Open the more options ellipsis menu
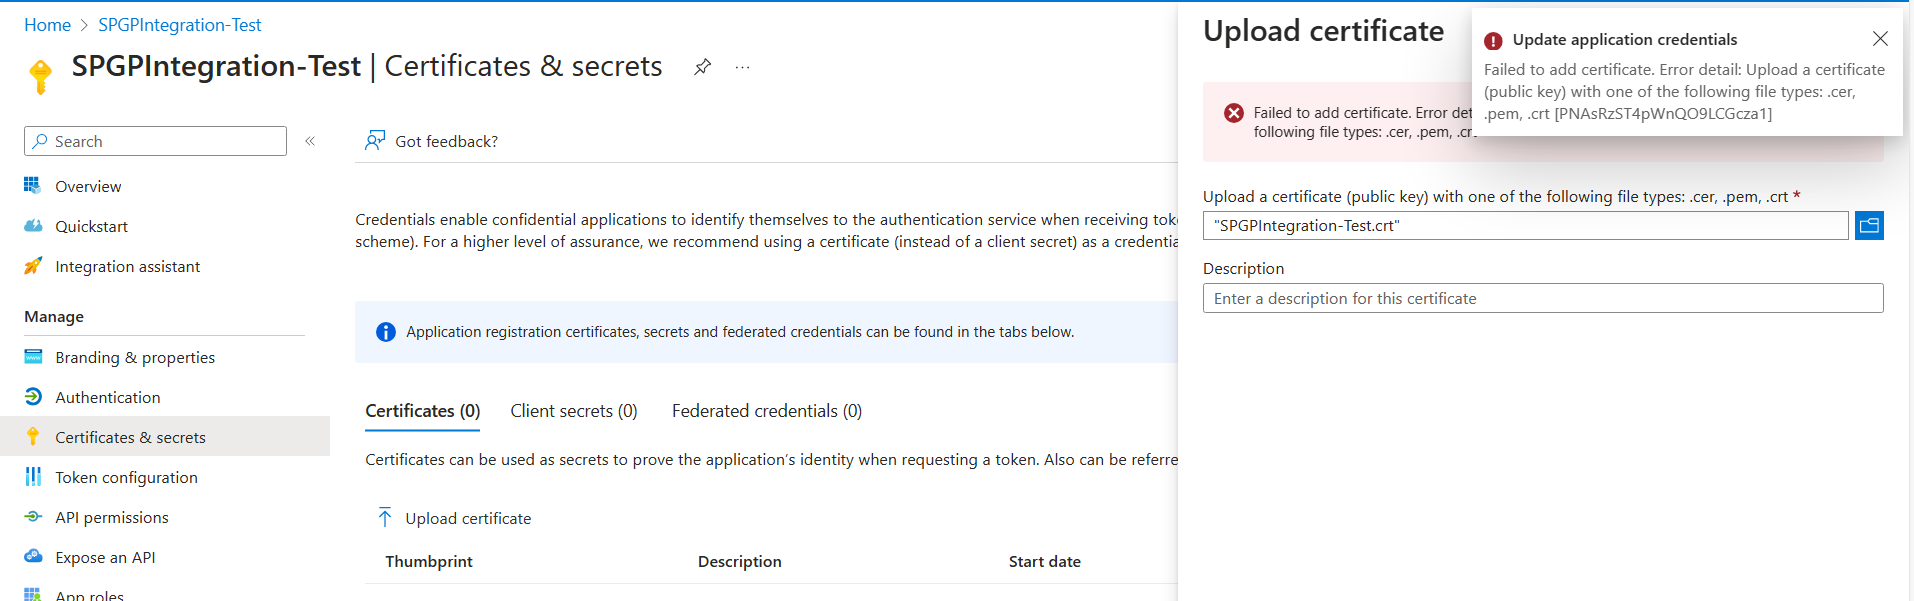 click(x=742, y=67)
